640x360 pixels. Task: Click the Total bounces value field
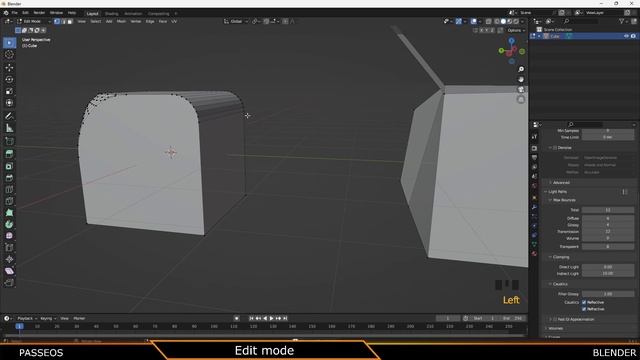[x=608, y=210]
